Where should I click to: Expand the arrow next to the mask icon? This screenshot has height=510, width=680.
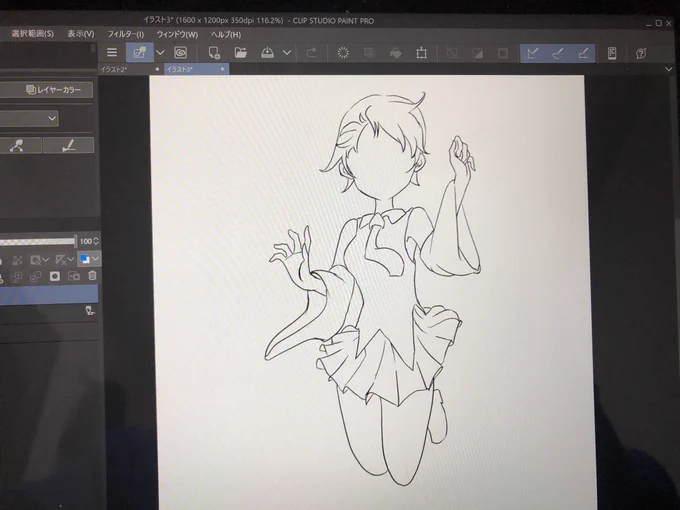(46, 260)
